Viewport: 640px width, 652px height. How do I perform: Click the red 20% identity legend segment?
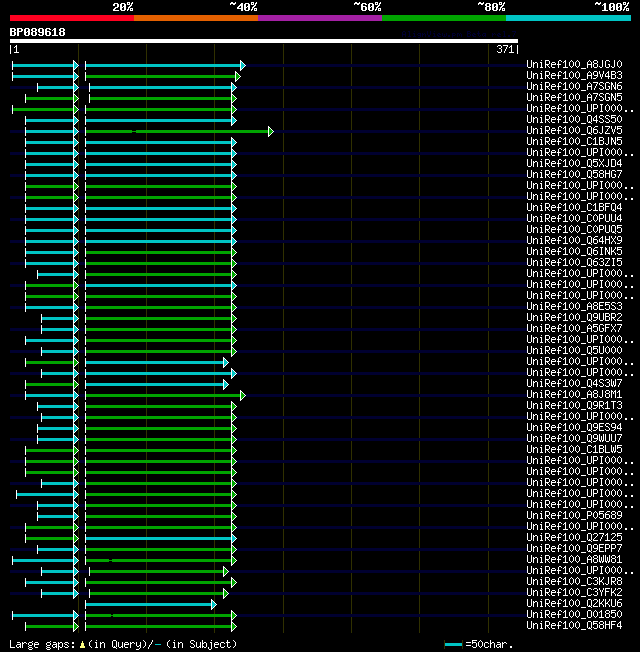pyautogui.click(x=71, y=18)
